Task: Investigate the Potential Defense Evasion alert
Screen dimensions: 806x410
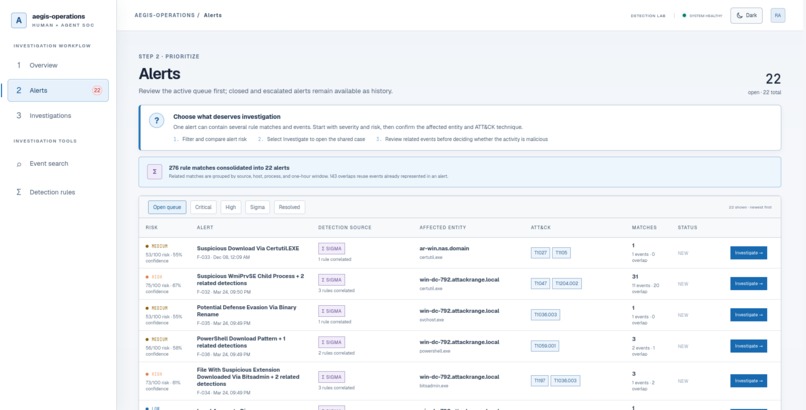Action: pyautogui.click(x=748, y=315)
